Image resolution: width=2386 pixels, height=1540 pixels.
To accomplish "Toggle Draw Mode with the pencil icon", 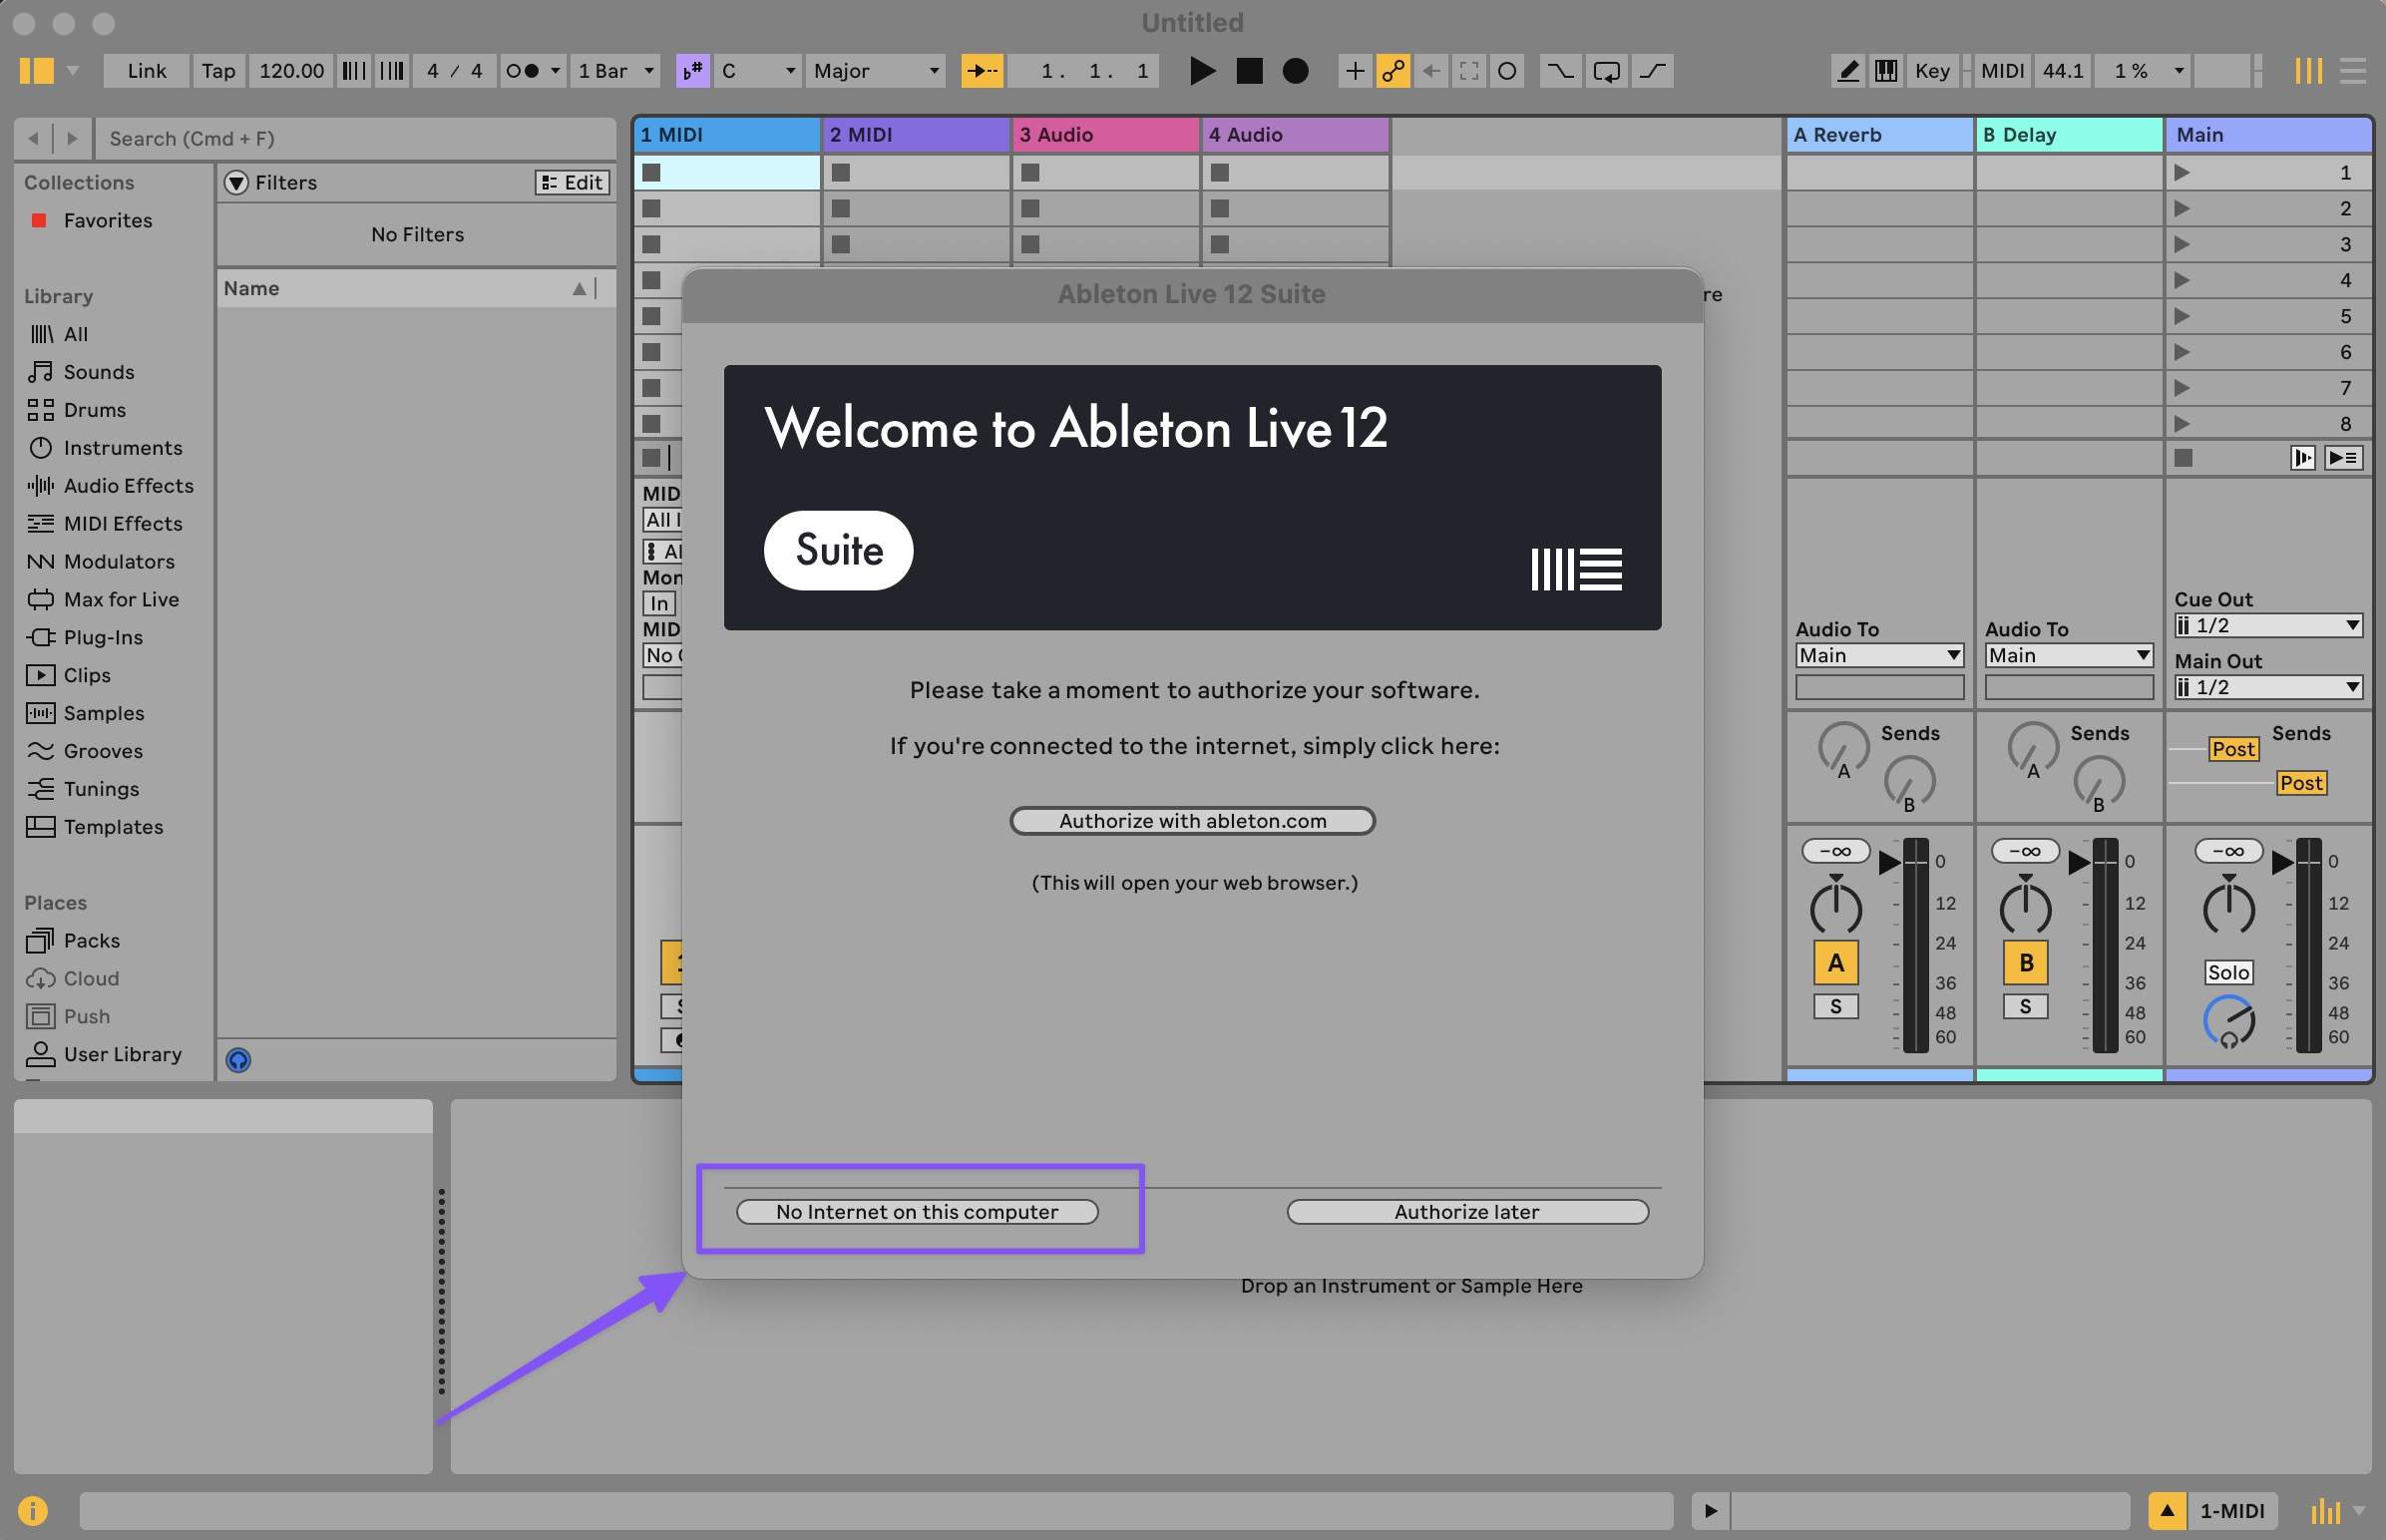I will 1847,71.
